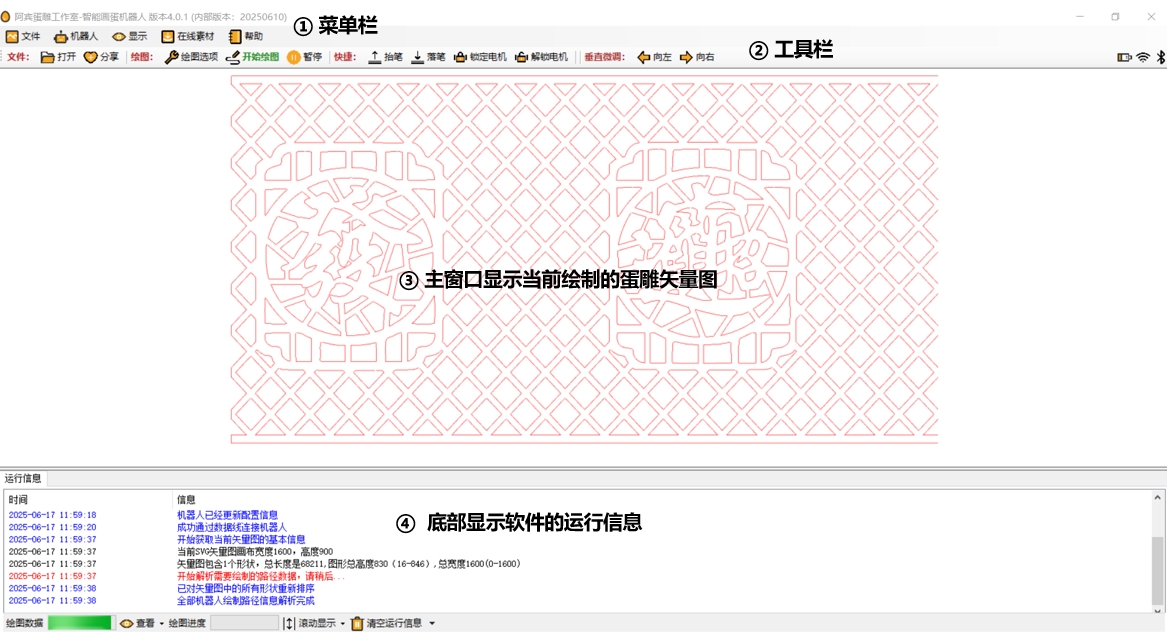Expand the 滚动显示 scroll display dropdown
Viewport: 1167px width, 635px height.
tap(343, 624)
